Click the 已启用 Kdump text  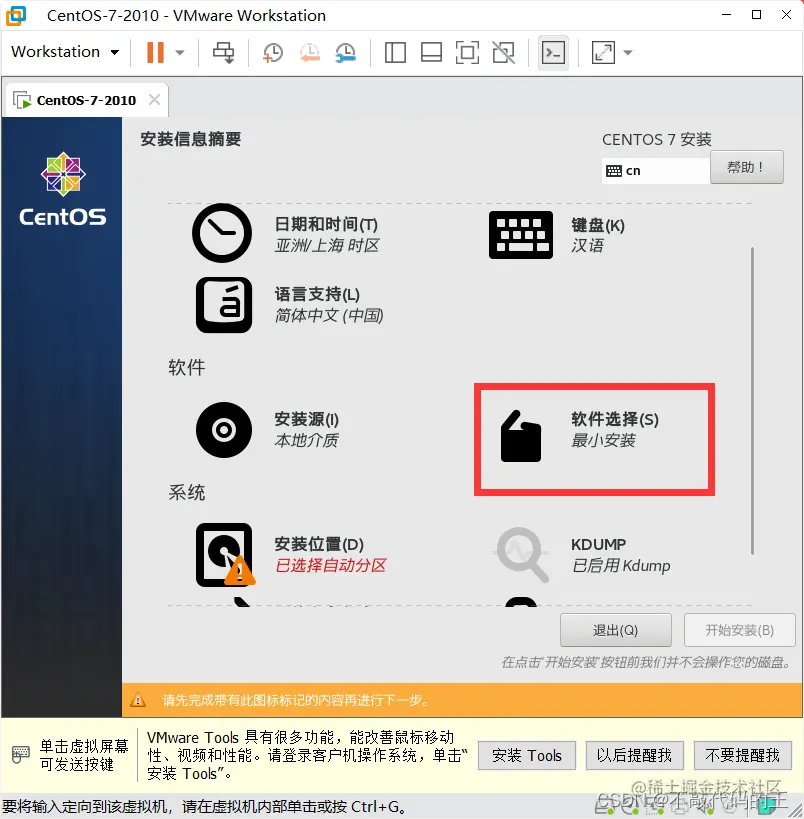(x=621, y=565)
